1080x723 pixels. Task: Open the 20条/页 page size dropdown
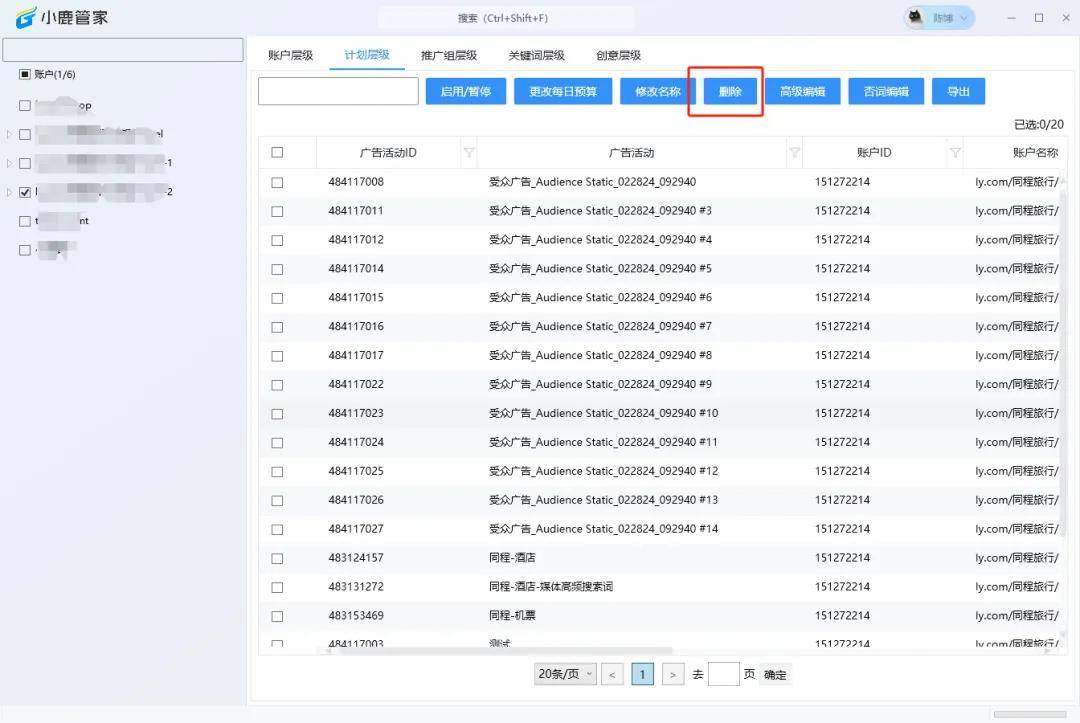tap(564, 673)
